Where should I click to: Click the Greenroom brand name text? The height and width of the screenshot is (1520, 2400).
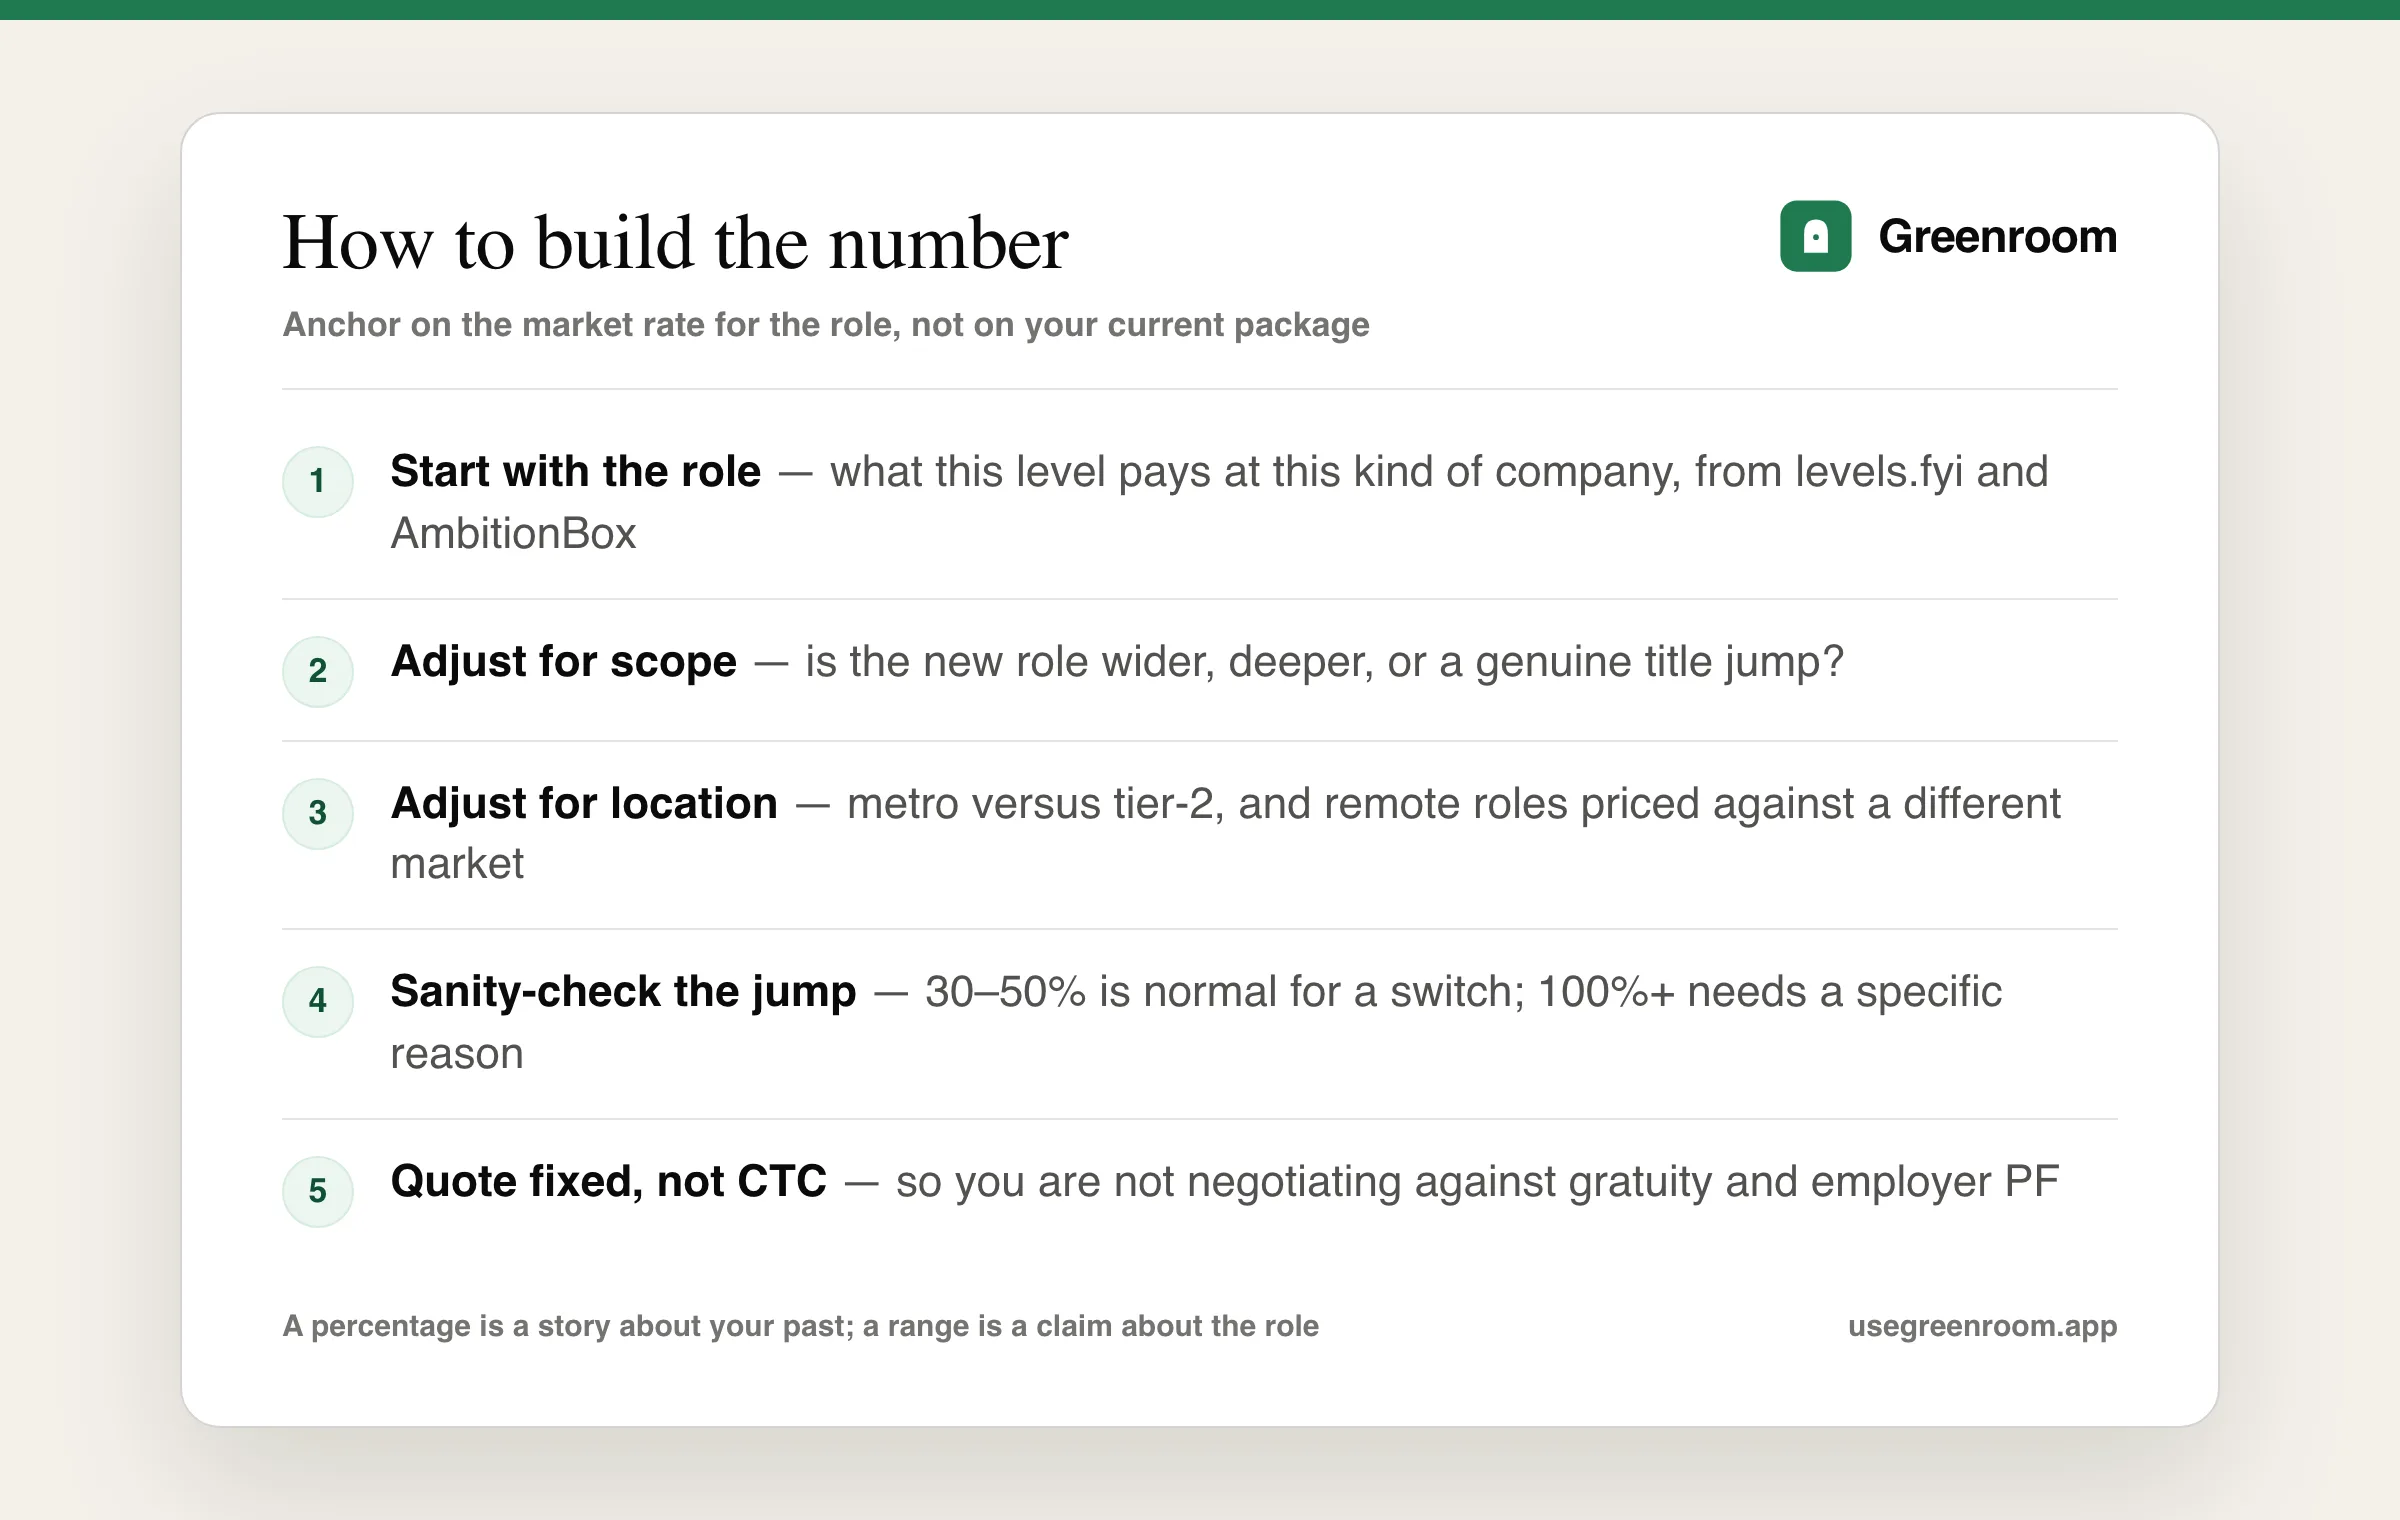(x=1998, y=237)
